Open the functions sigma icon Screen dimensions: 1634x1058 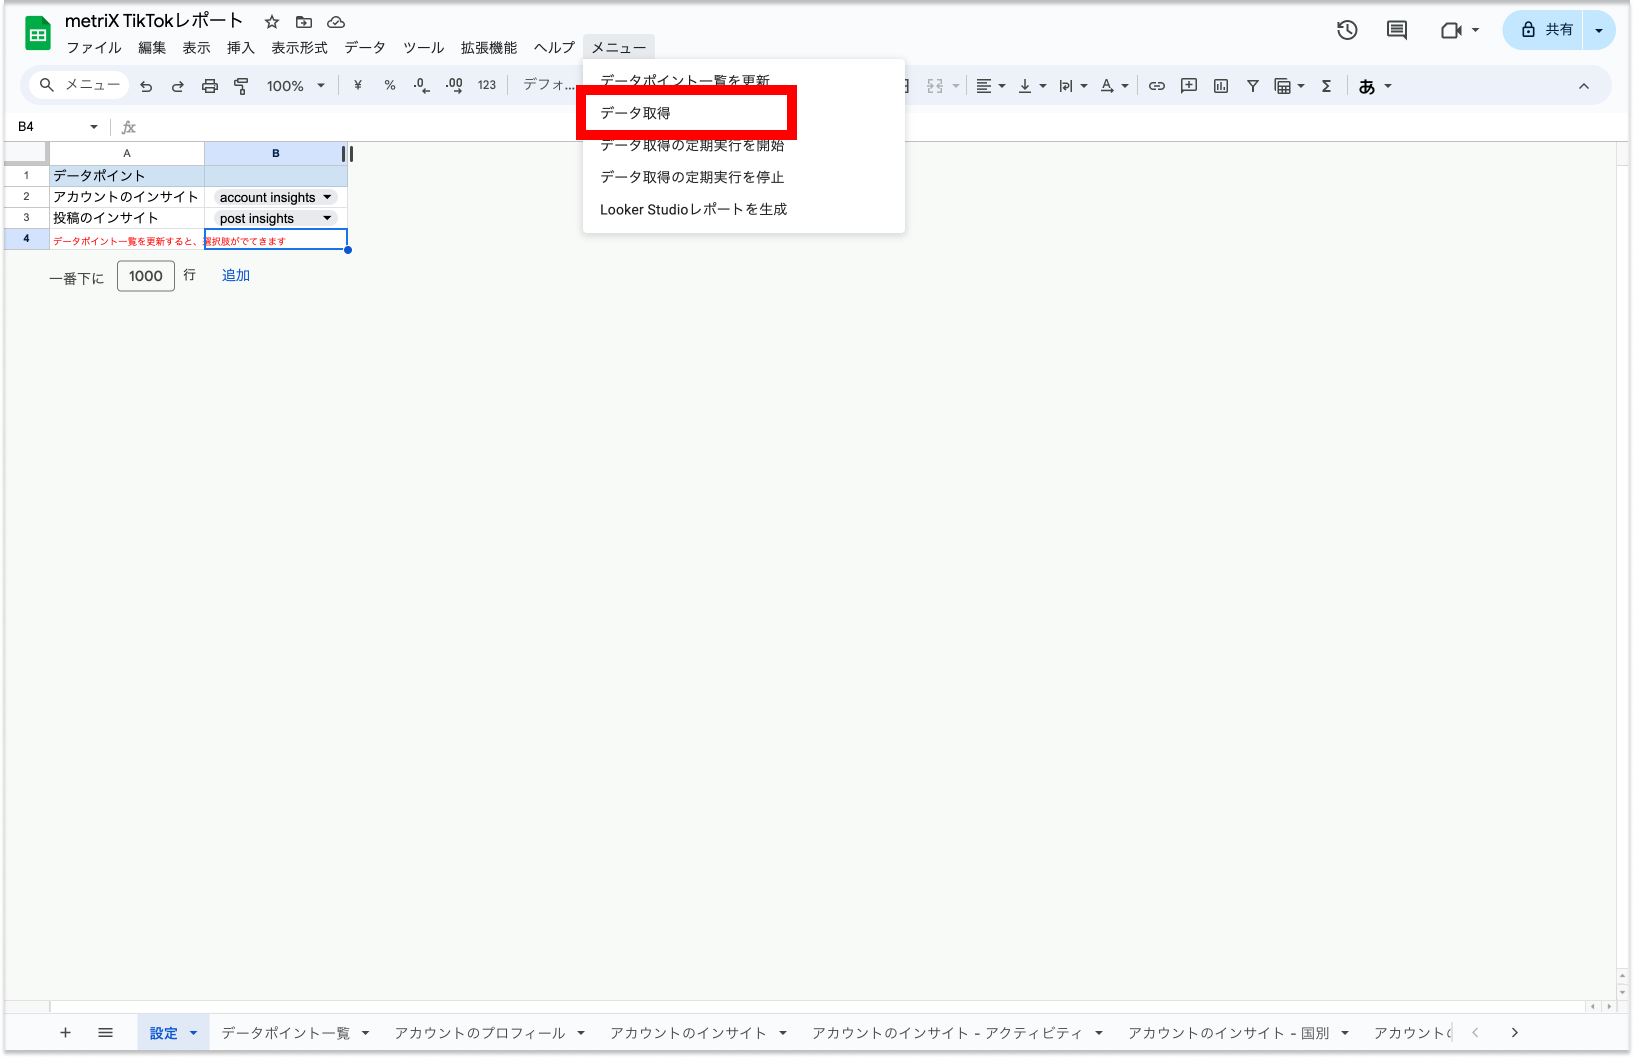pos(1327,86)
